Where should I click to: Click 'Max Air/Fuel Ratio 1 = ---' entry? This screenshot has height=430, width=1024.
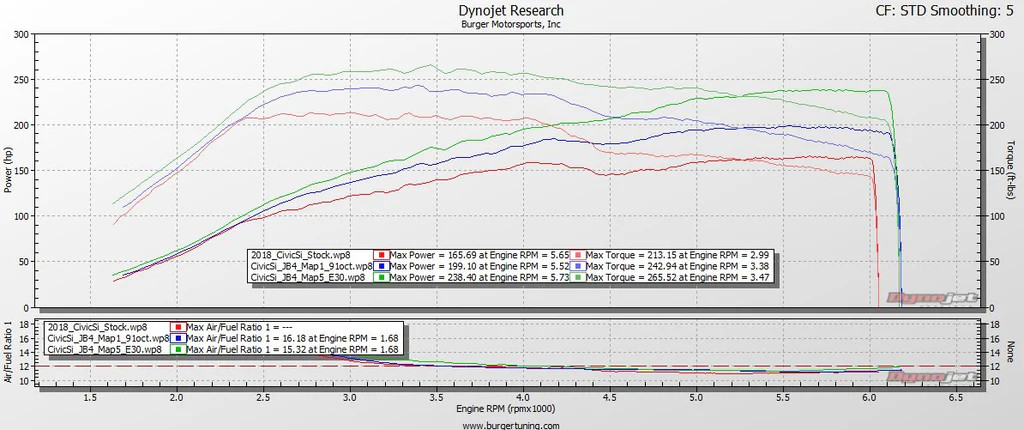241,327
